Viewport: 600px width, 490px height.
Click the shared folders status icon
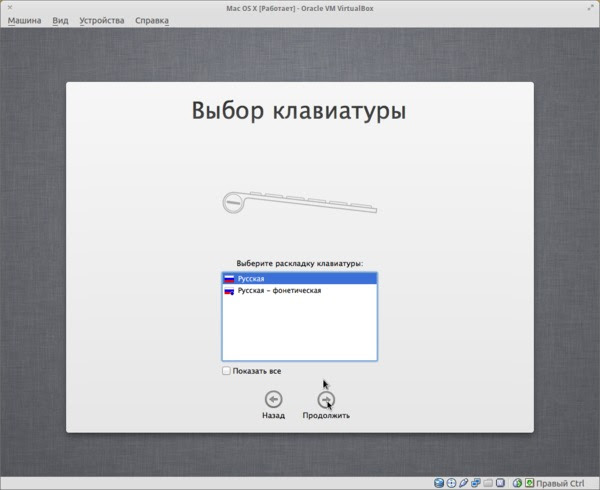[x=488, y=483]
